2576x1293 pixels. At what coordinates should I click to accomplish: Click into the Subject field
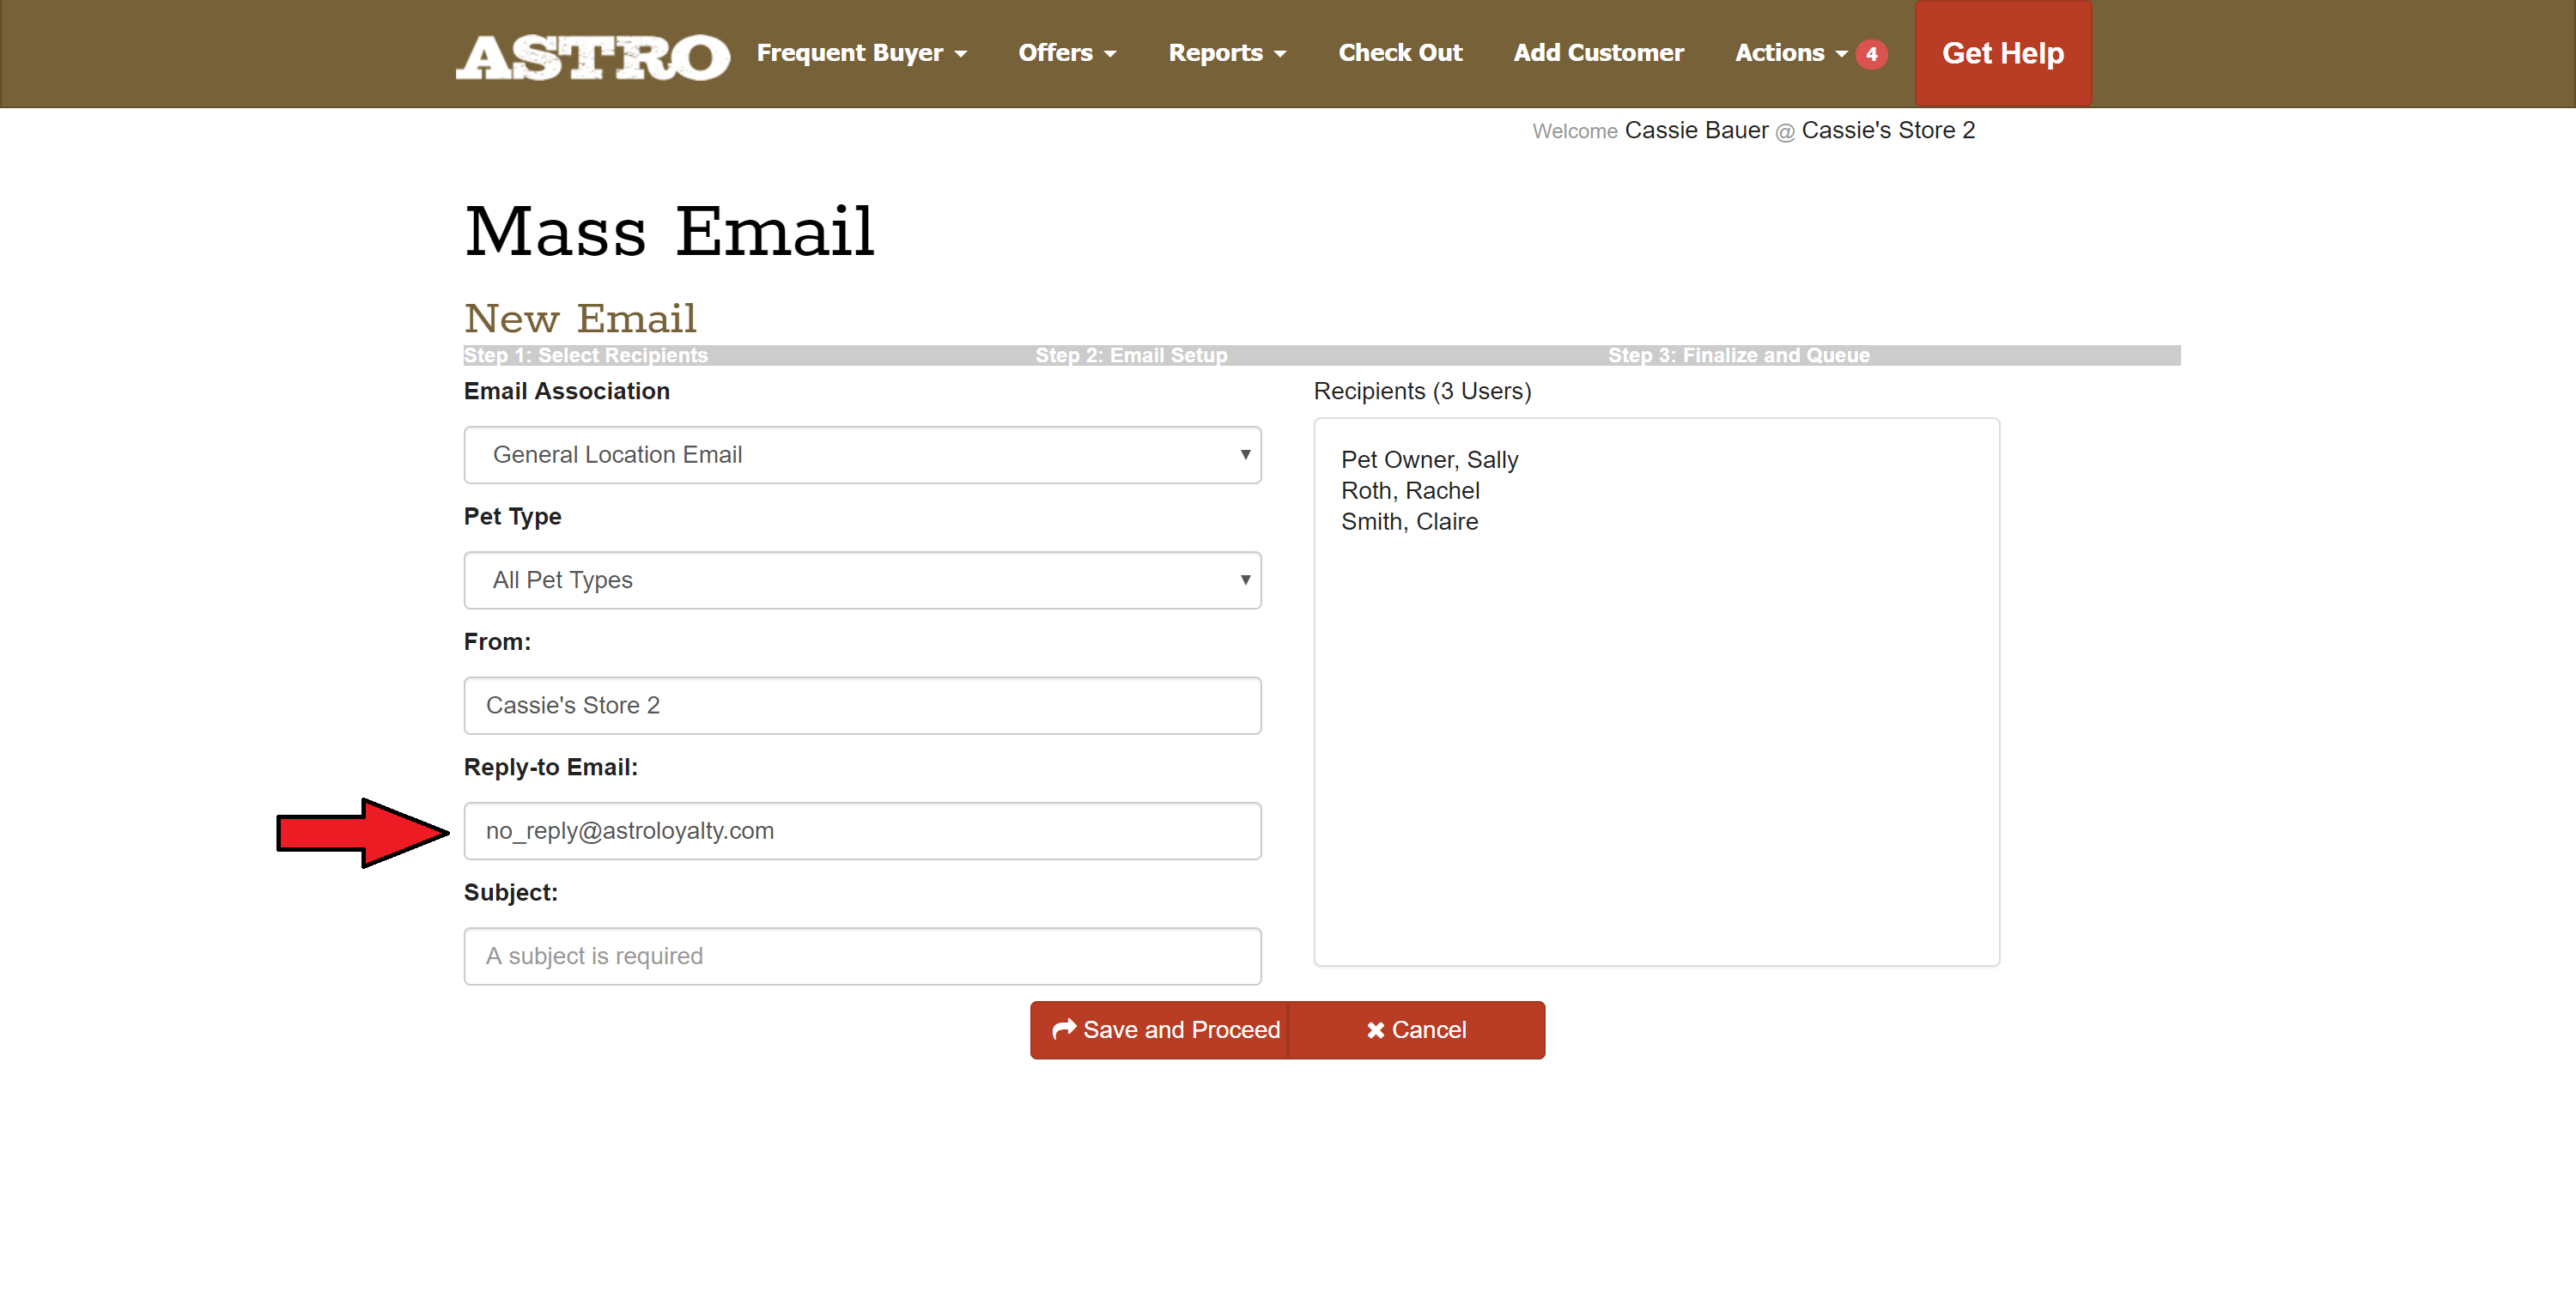click(x=862, y=956)
